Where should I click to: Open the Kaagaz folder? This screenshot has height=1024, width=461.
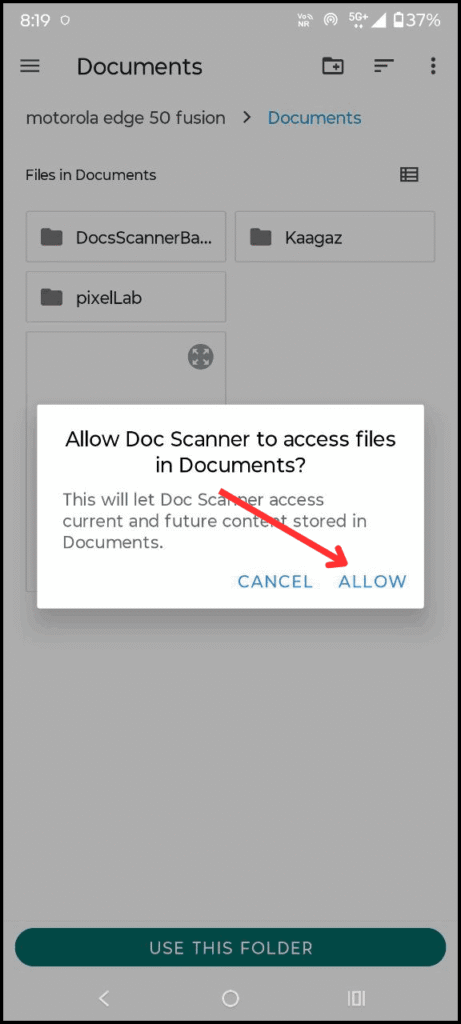(x=335, y=236)
